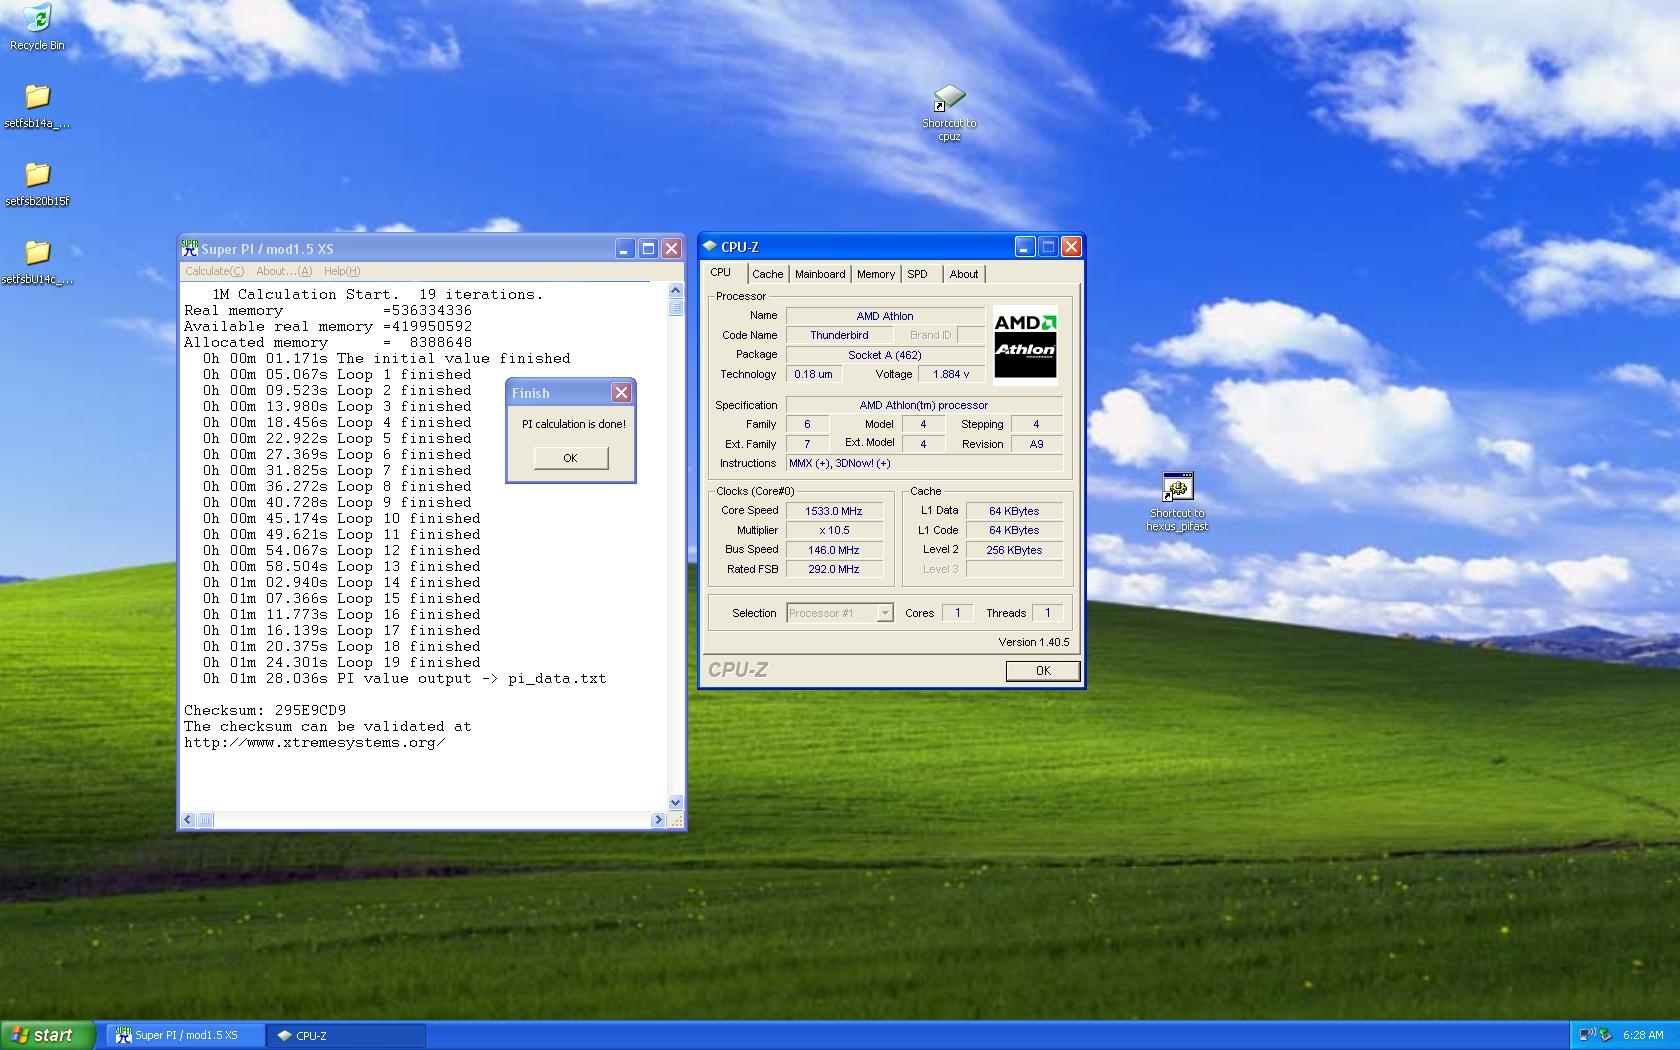Click the Version 1.40.5 label
The width and height of the screenshot is (1680, 1050).
click(x=1033, y=642)
